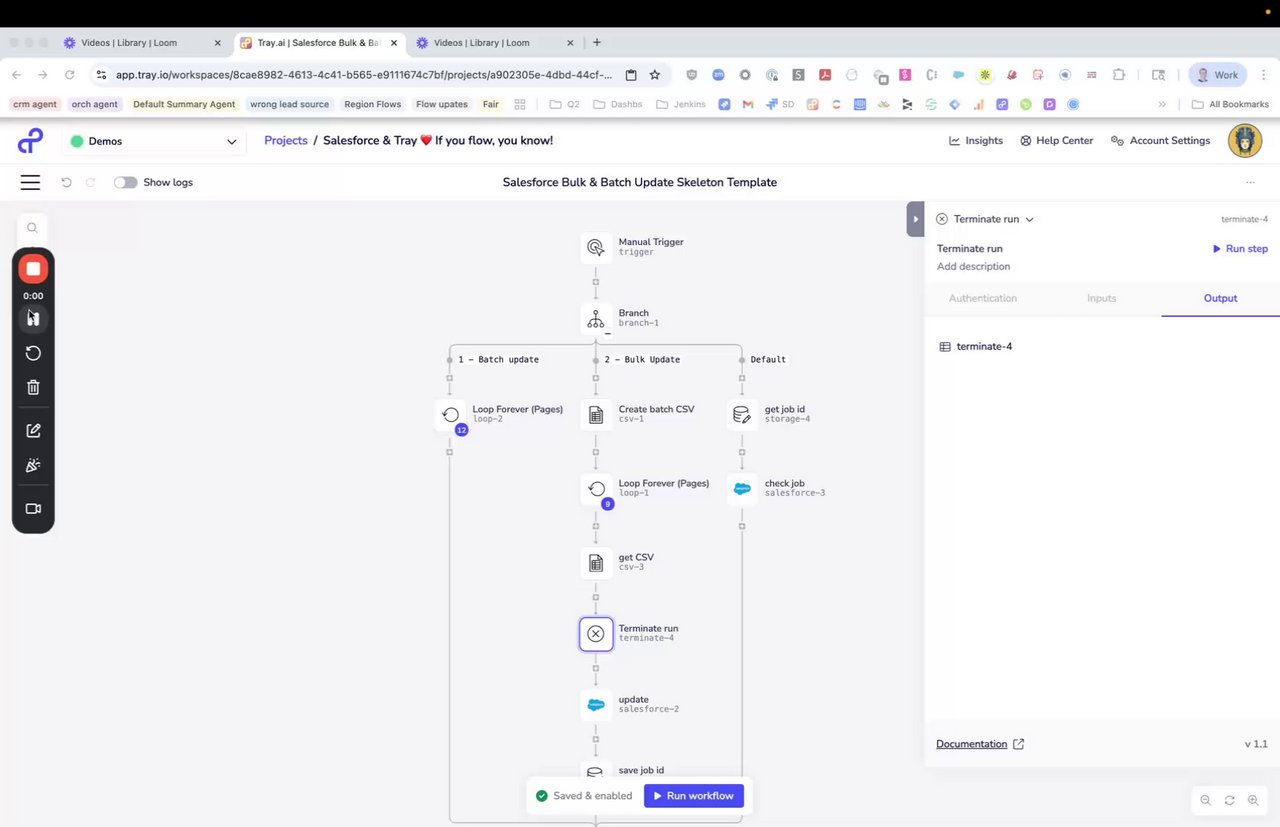This screenshot has height=827, width=1280.
Task: Select Create batch CSV step
Action: (596, 414)
